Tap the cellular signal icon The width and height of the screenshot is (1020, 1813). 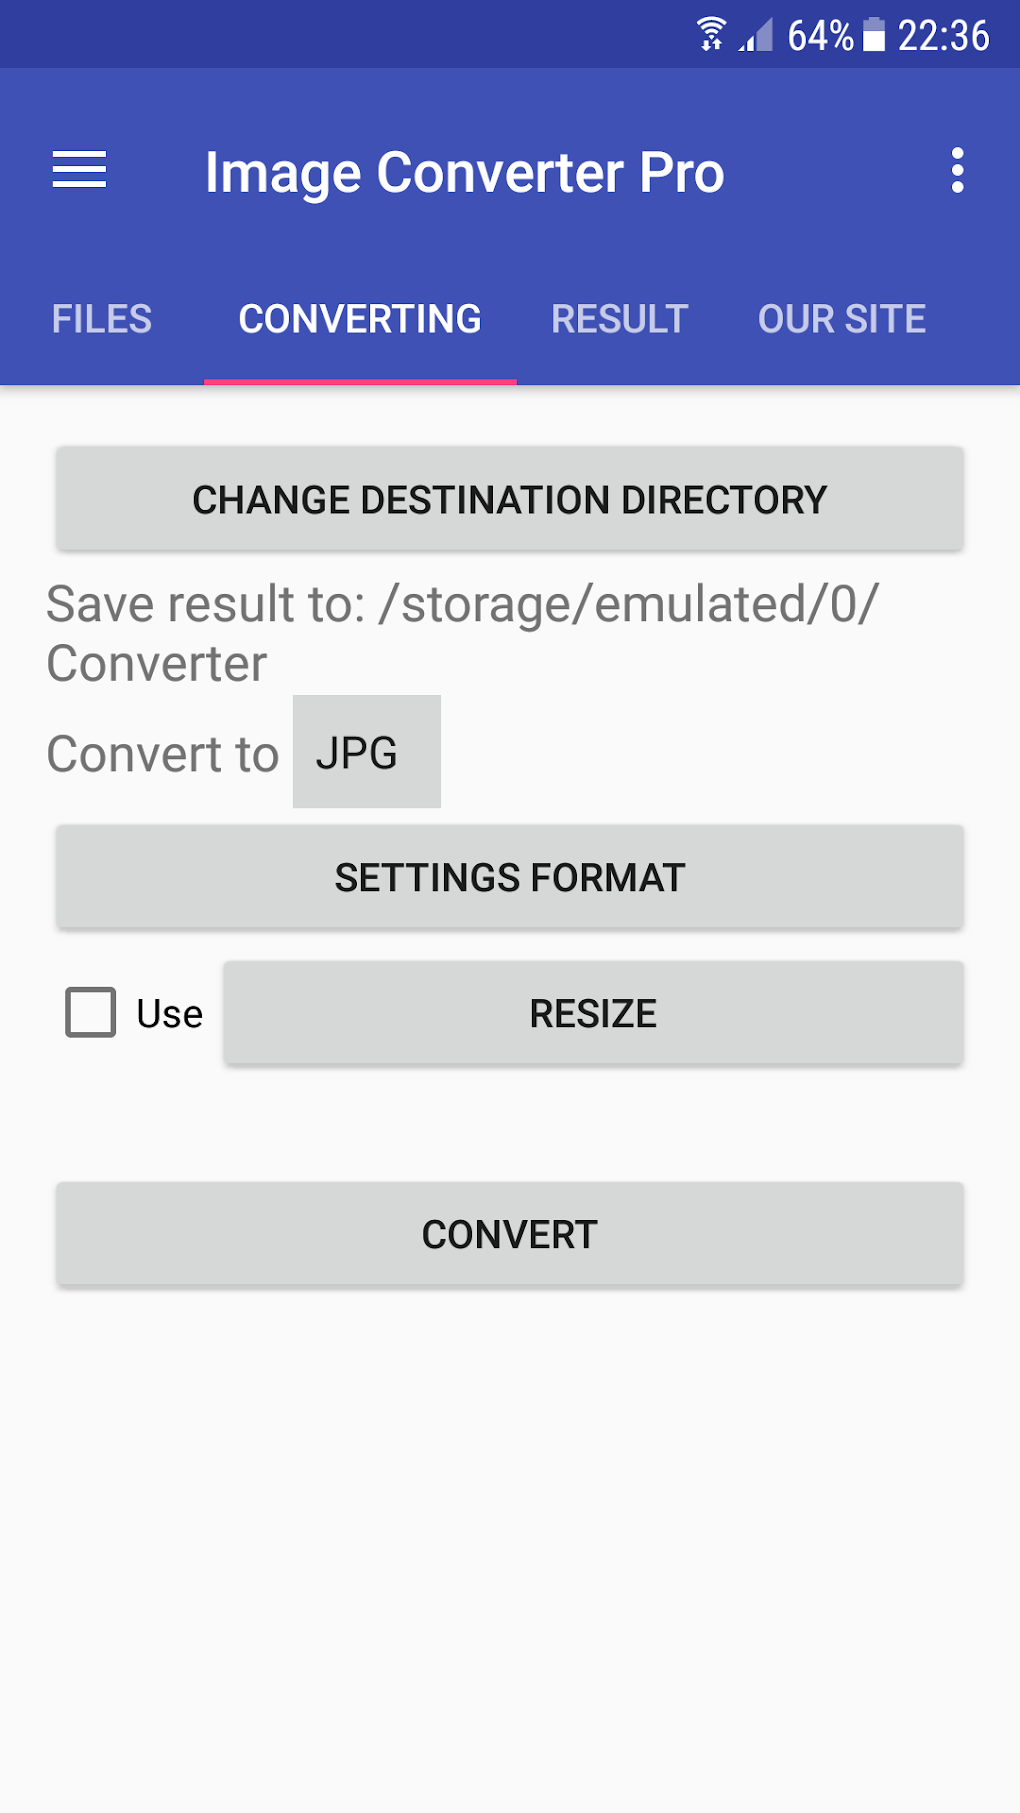[x=757, y=36]
